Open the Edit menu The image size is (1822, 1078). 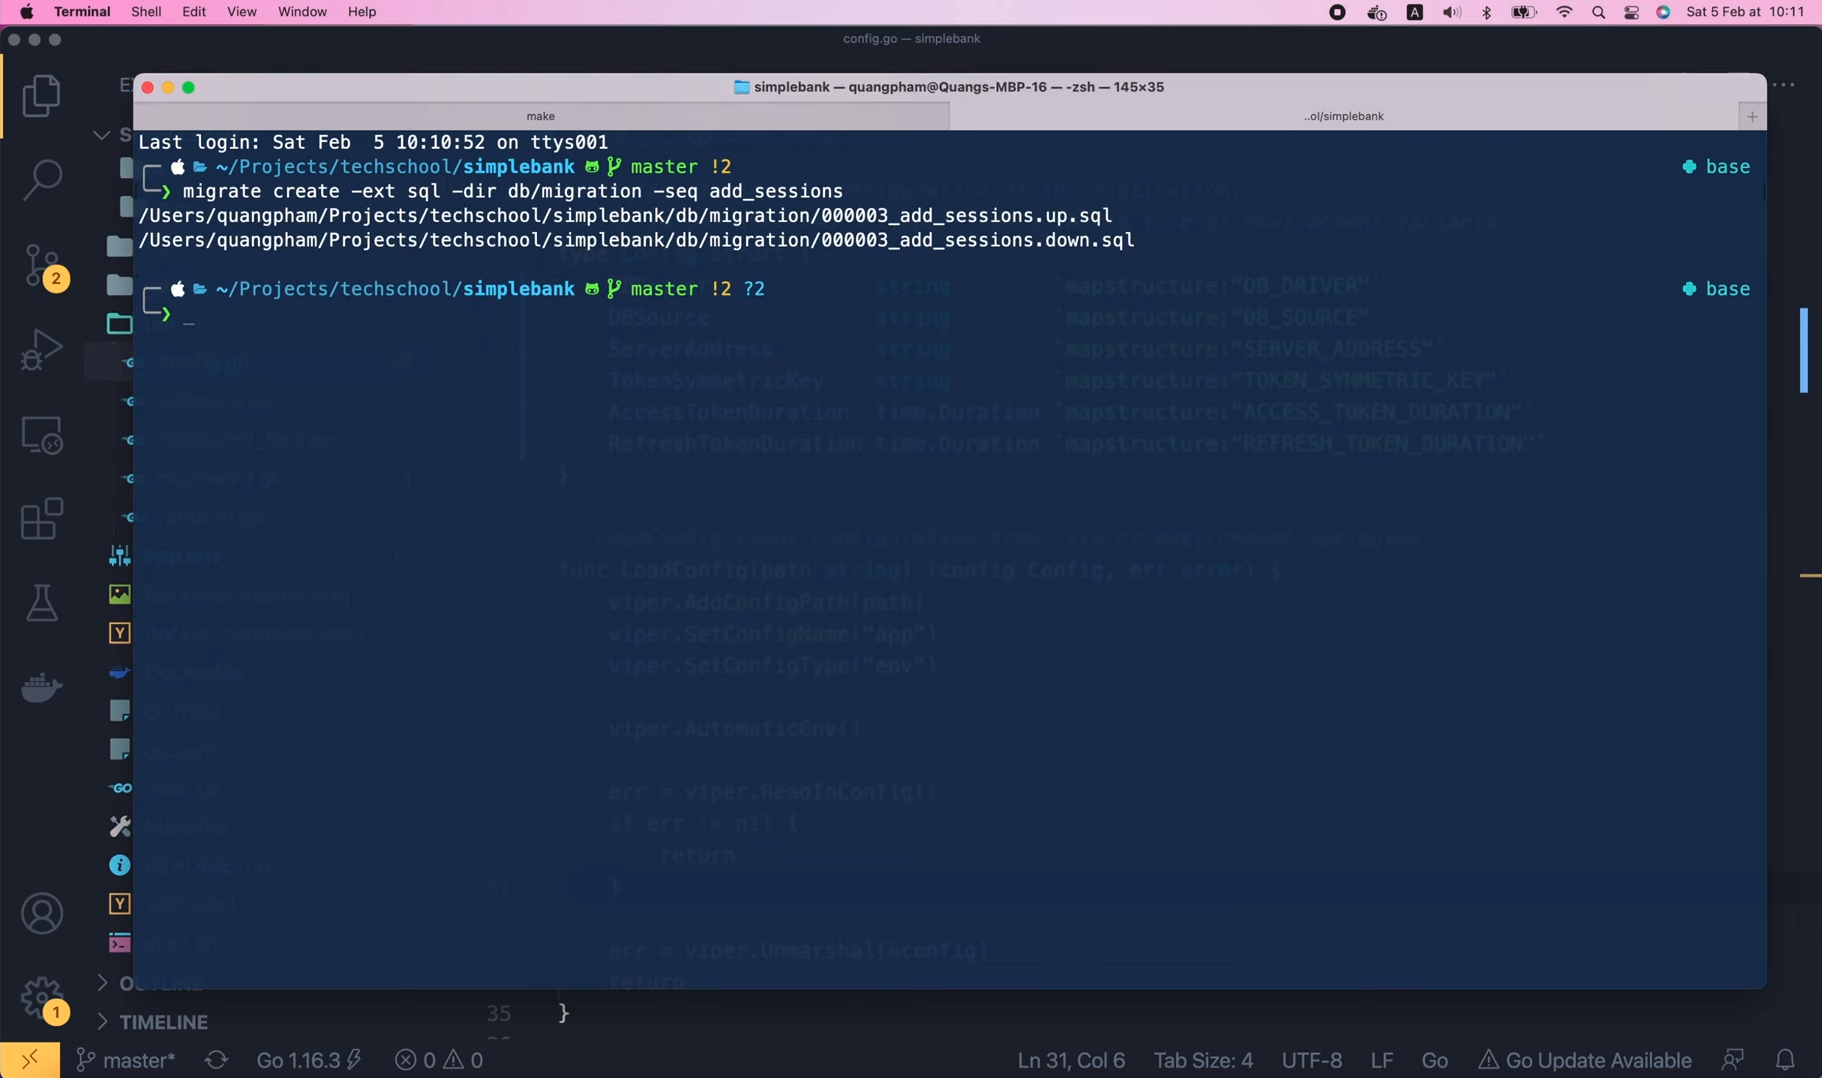(194, 12)
